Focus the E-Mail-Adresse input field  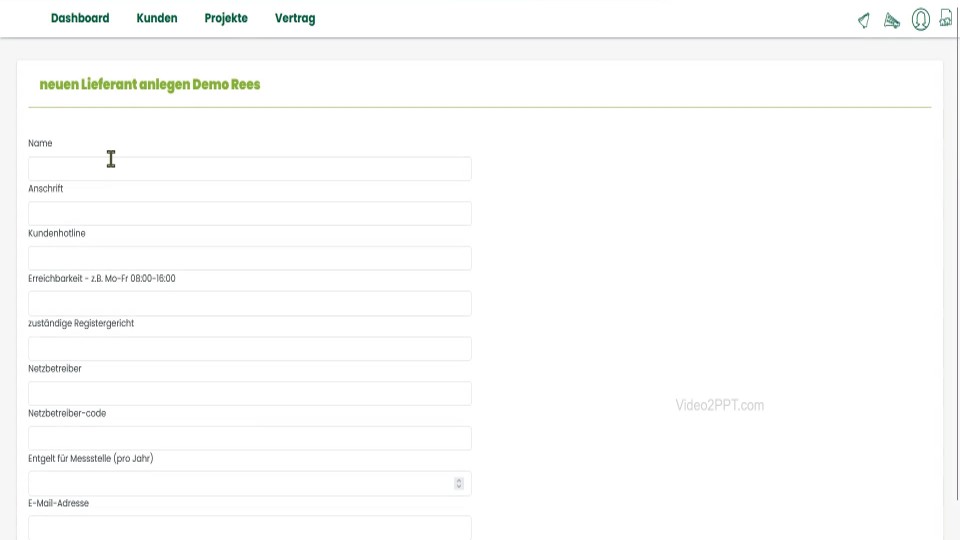pyautogui.click(x=249, y=527)
